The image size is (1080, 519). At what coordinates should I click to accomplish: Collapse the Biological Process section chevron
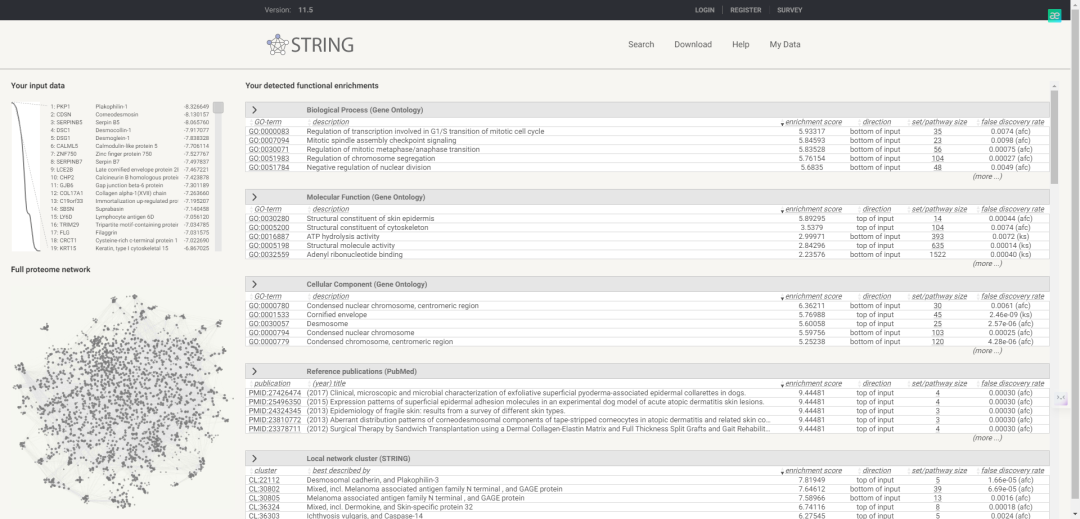[x=254, y=109]
